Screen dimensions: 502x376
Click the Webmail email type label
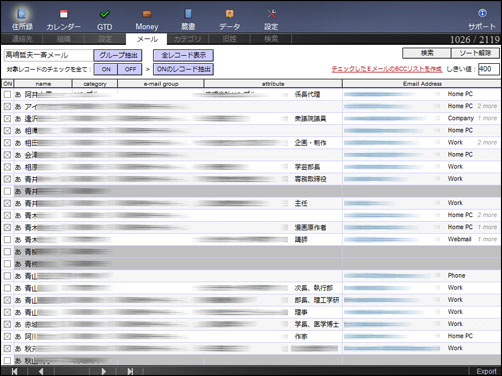point(459,239)
